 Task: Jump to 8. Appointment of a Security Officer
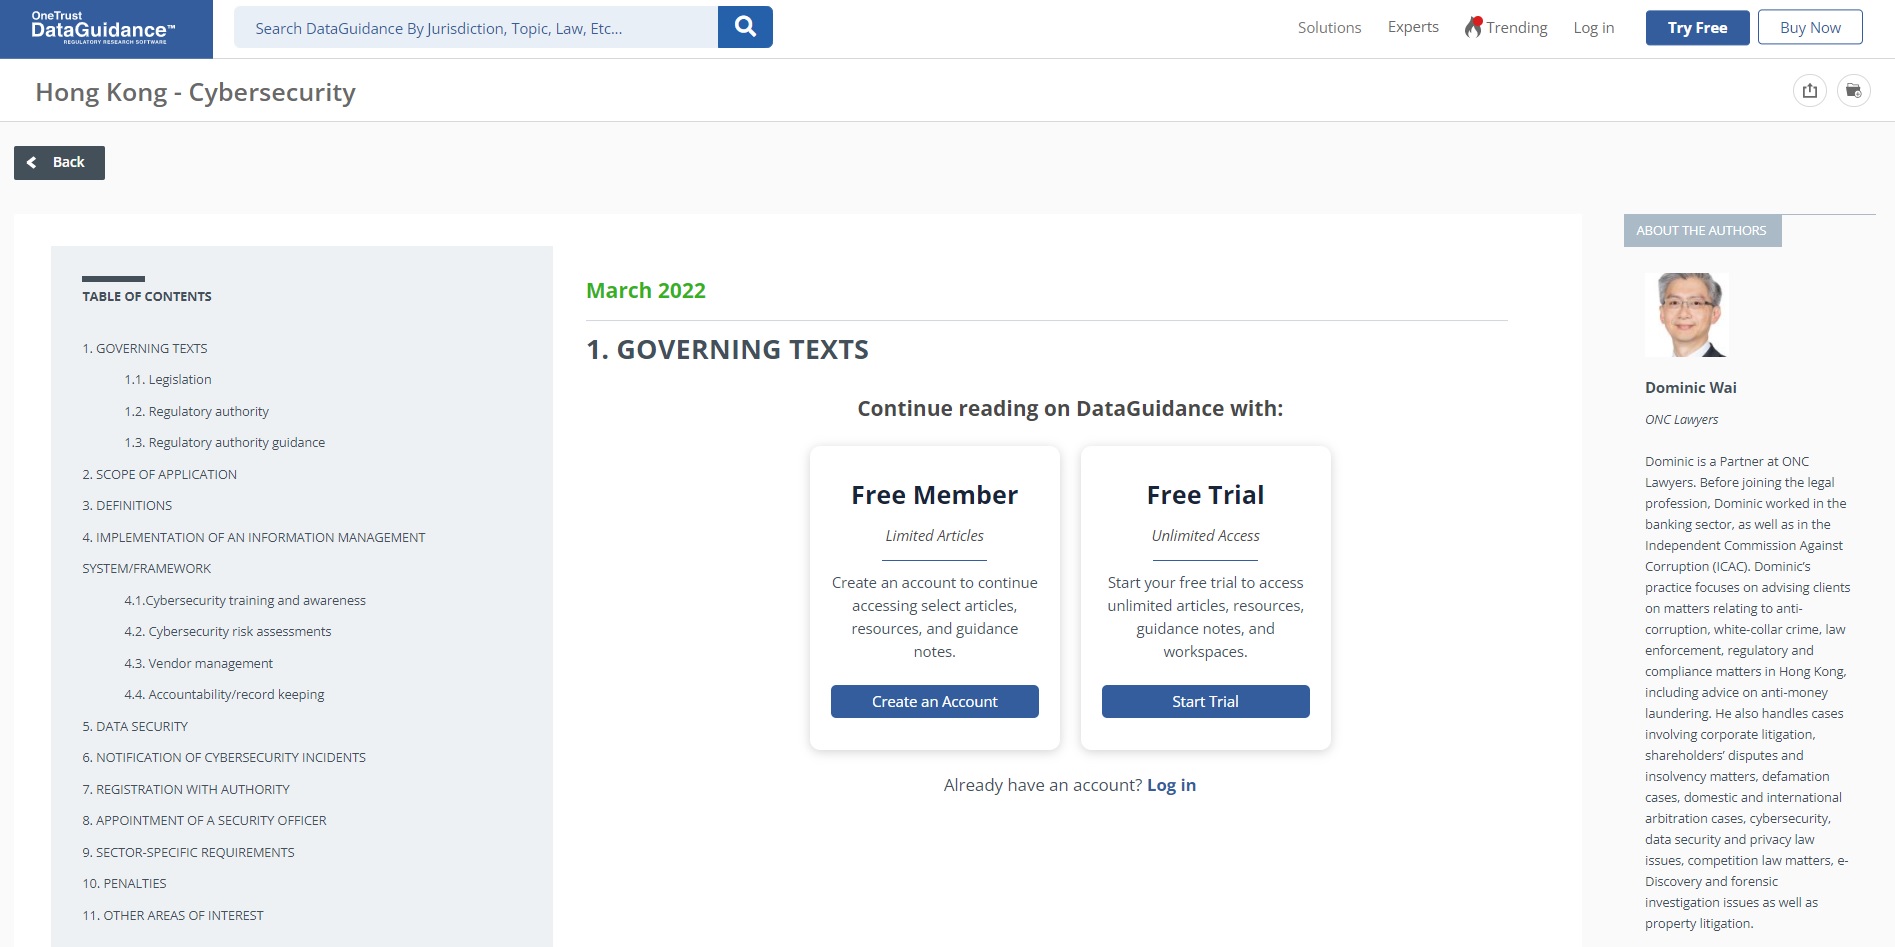tap(204, 820)
